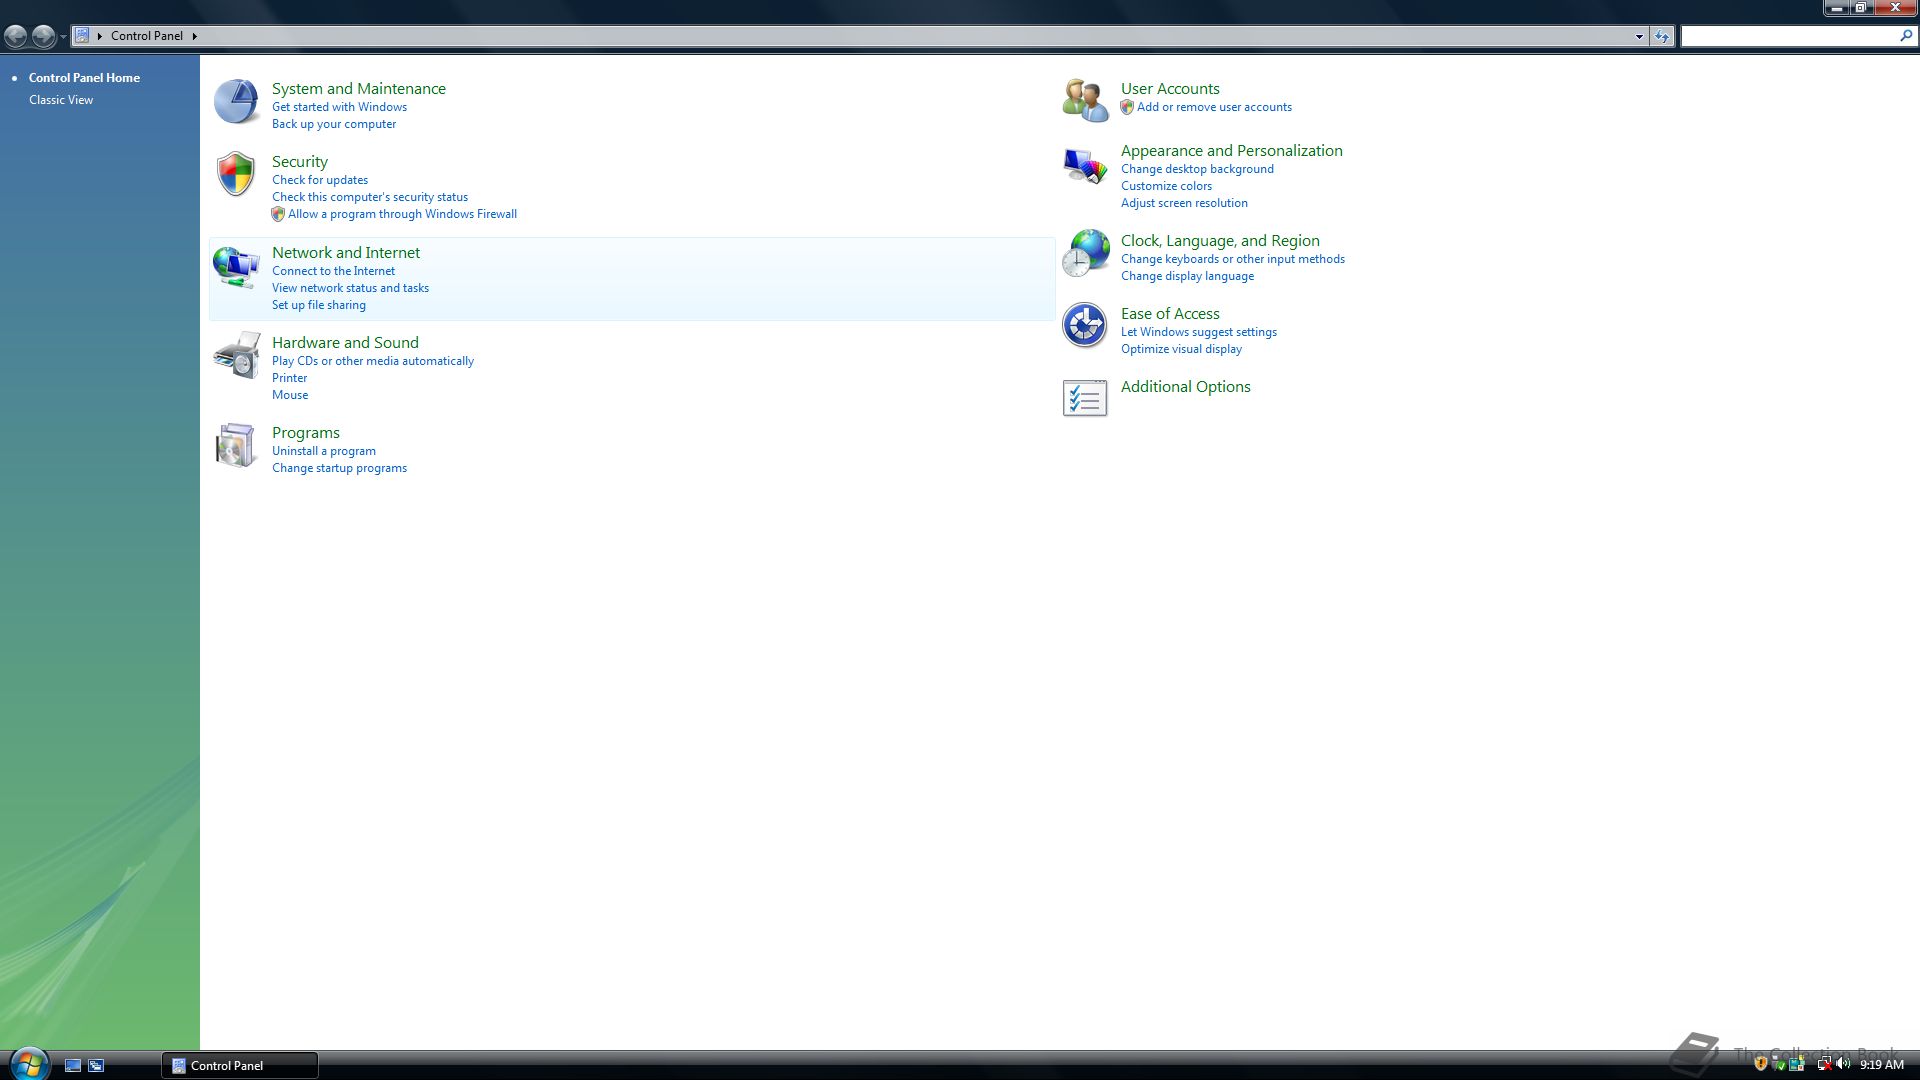Open the Windows Start orb
Image resolution: width=1920 pixels, height=1080 pixels.
point(29,1064)
